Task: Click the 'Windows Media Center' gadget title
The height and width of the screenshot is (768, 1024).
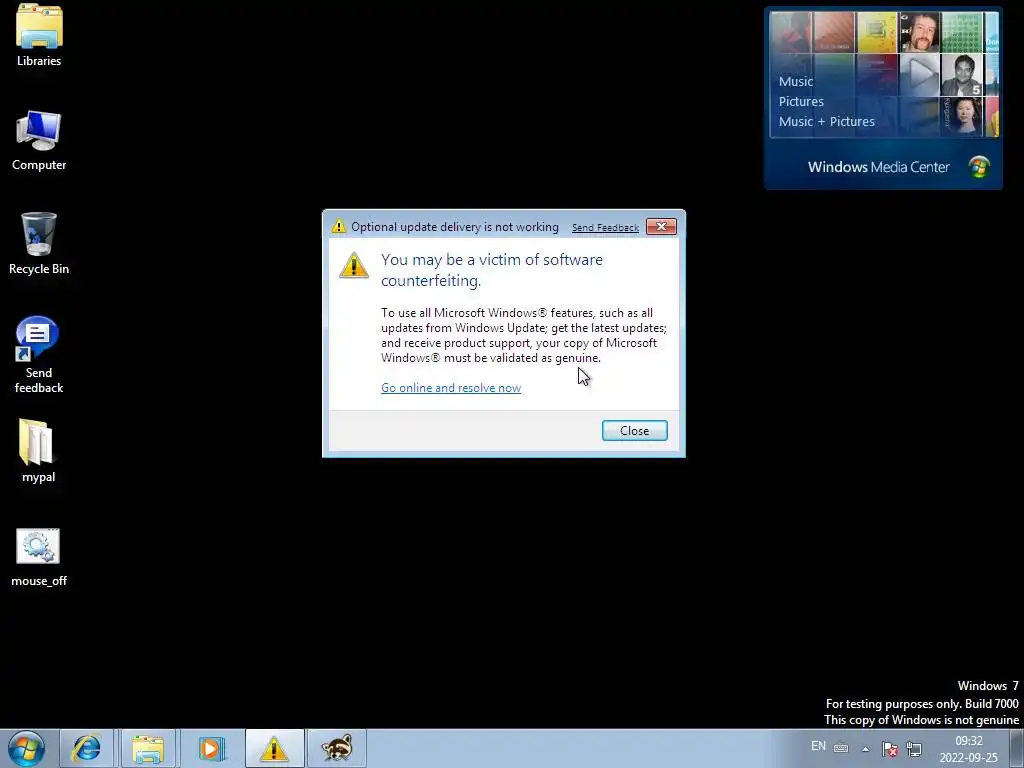Action: pyautogui.click(x=878, y=167)
